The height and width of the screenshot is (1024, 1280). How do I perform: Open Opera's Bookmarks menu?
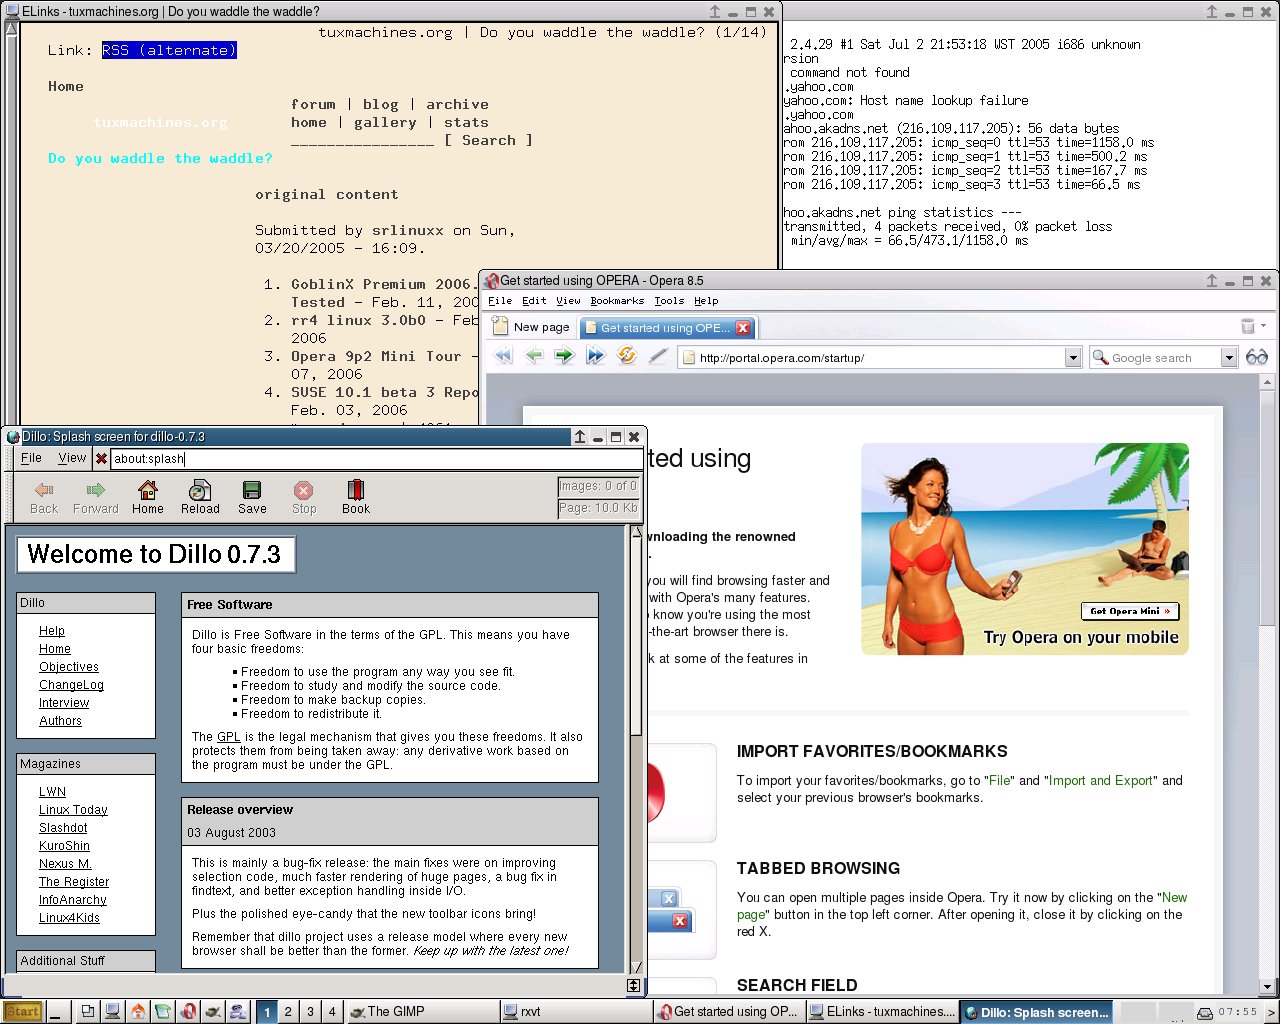[617, 300]
